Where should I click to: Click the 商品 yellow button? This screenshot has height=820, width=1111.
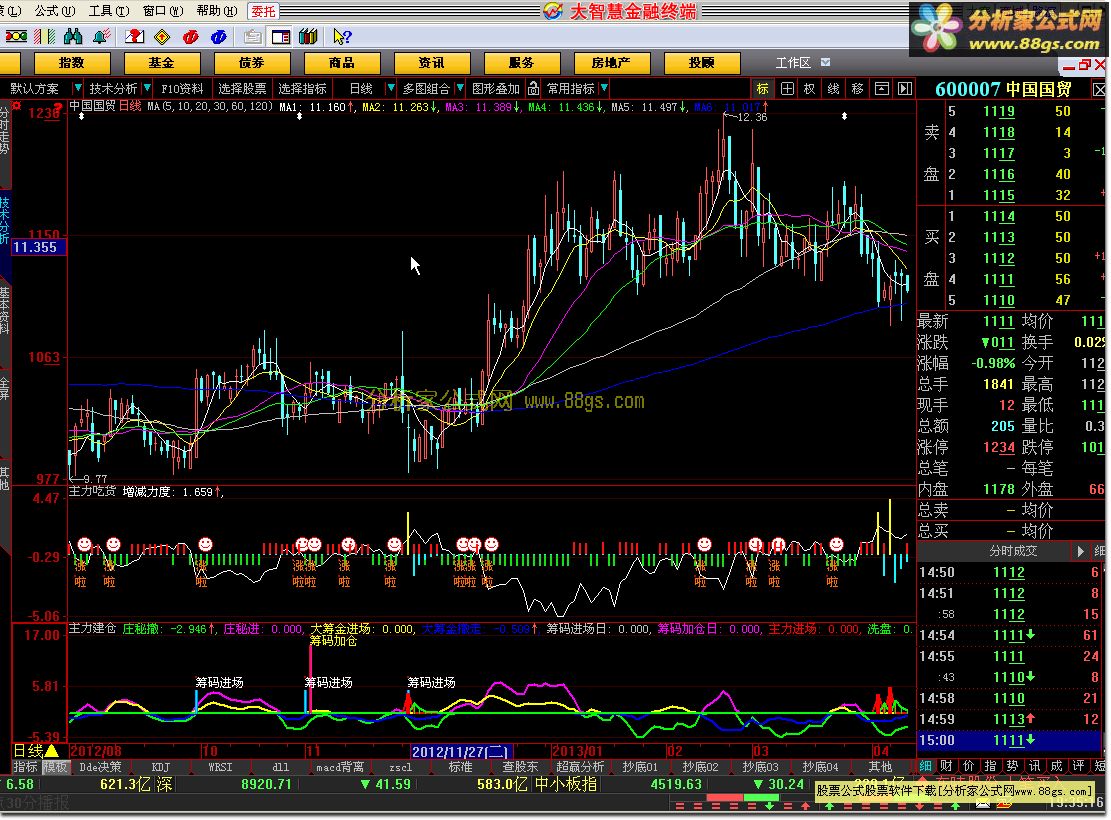(342, 63)
